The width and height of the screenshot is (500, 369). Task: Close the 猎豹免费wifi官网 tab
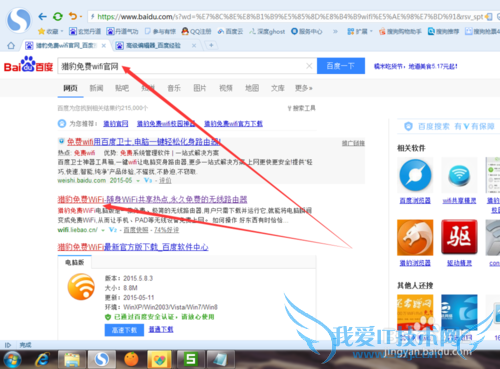(104, 45)
